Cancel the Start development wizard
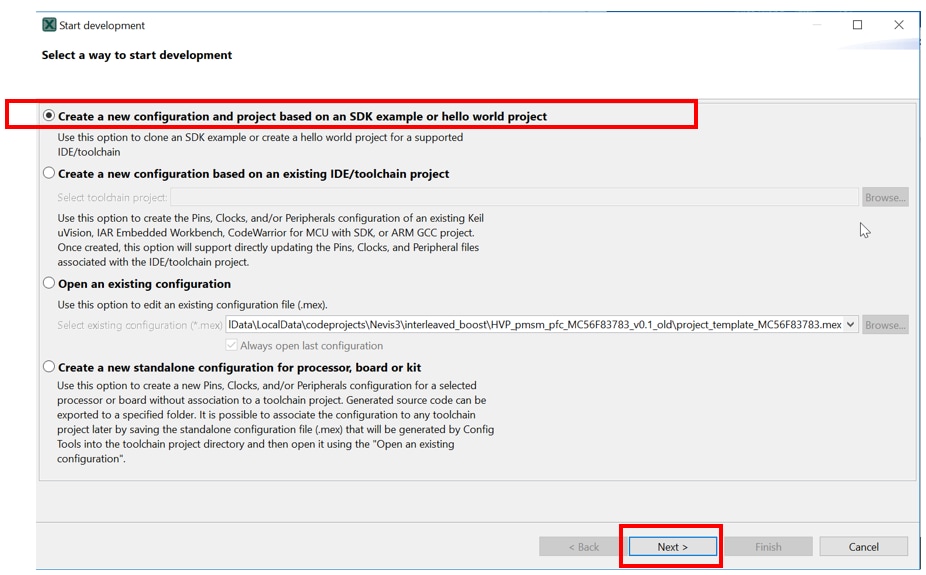This screenshot has height=575, width=926. [x=863, y=547]
